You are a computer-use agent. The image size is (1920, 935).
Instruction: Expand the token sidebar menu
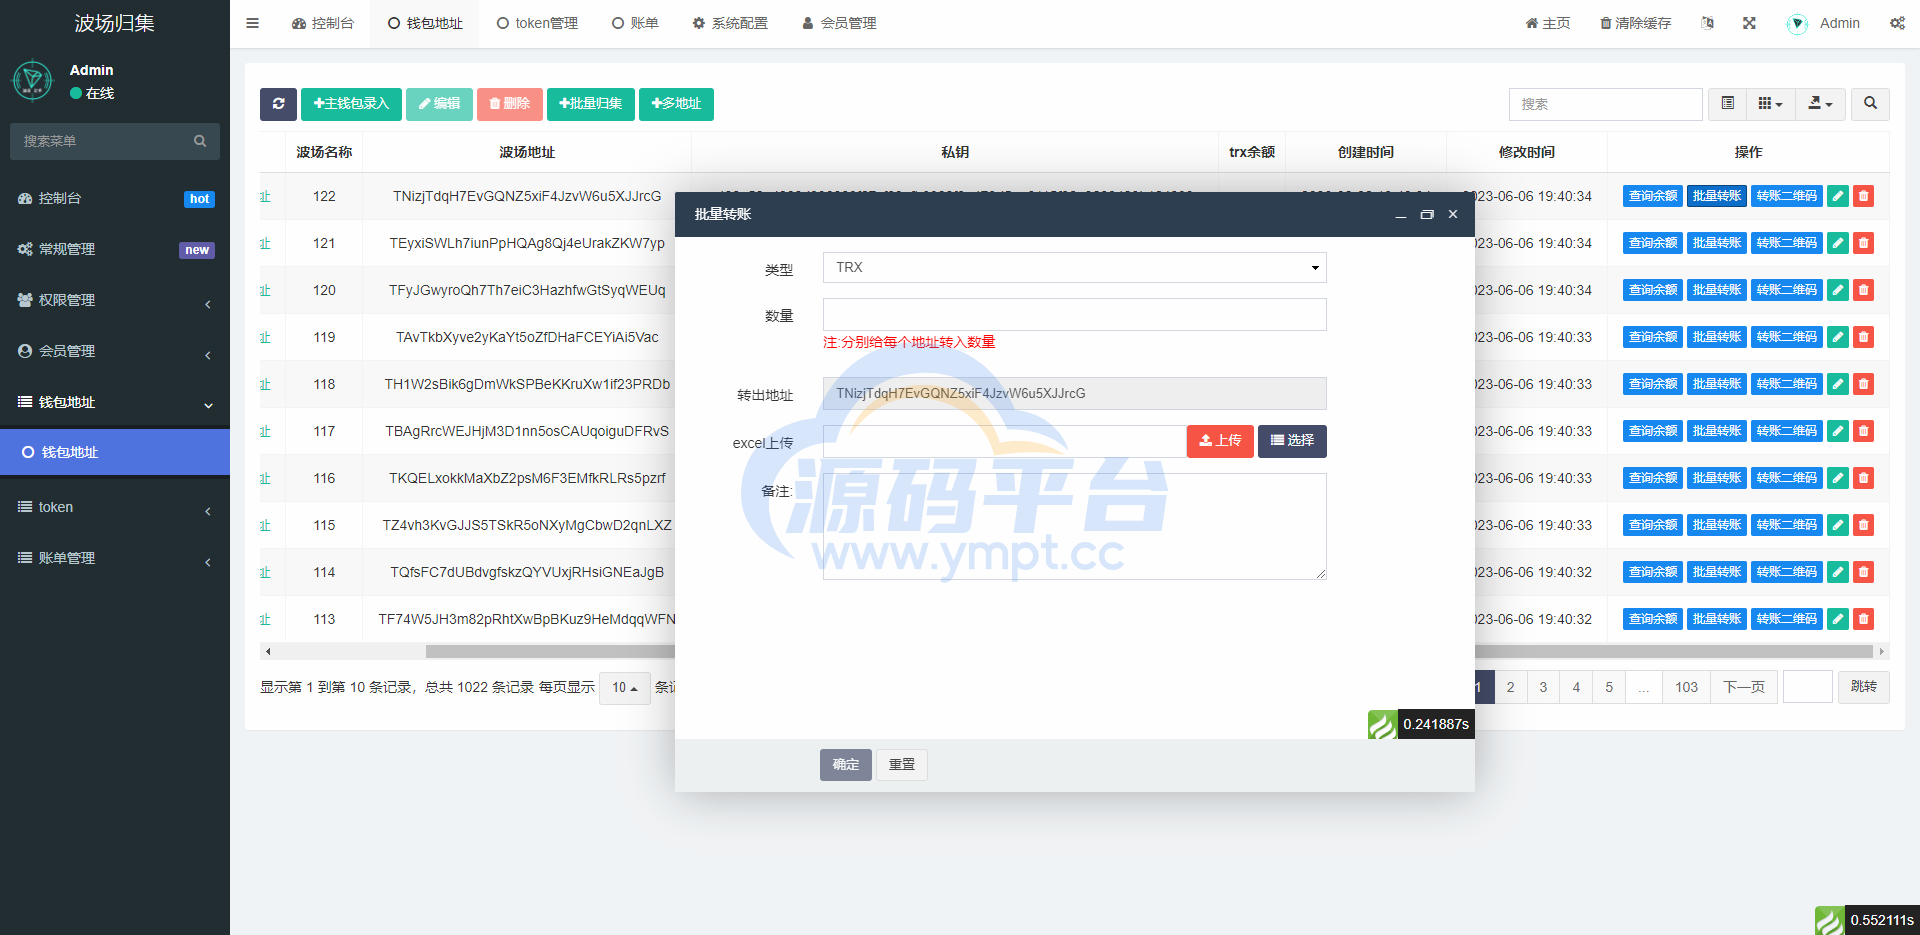tap(115, 507)
